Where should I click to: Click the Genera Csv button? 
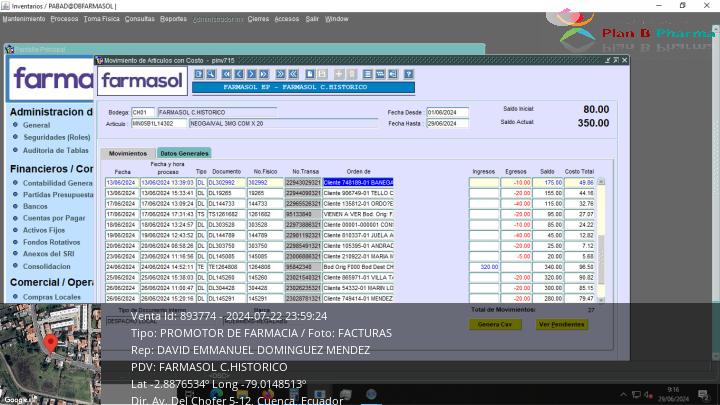(495, 324)
